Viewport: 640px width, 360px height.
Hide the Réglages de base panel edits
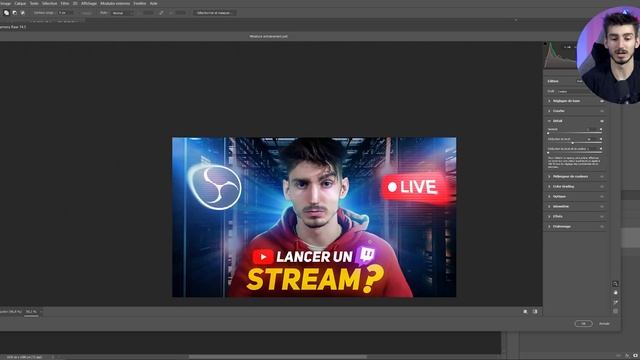tap(602, 101)
